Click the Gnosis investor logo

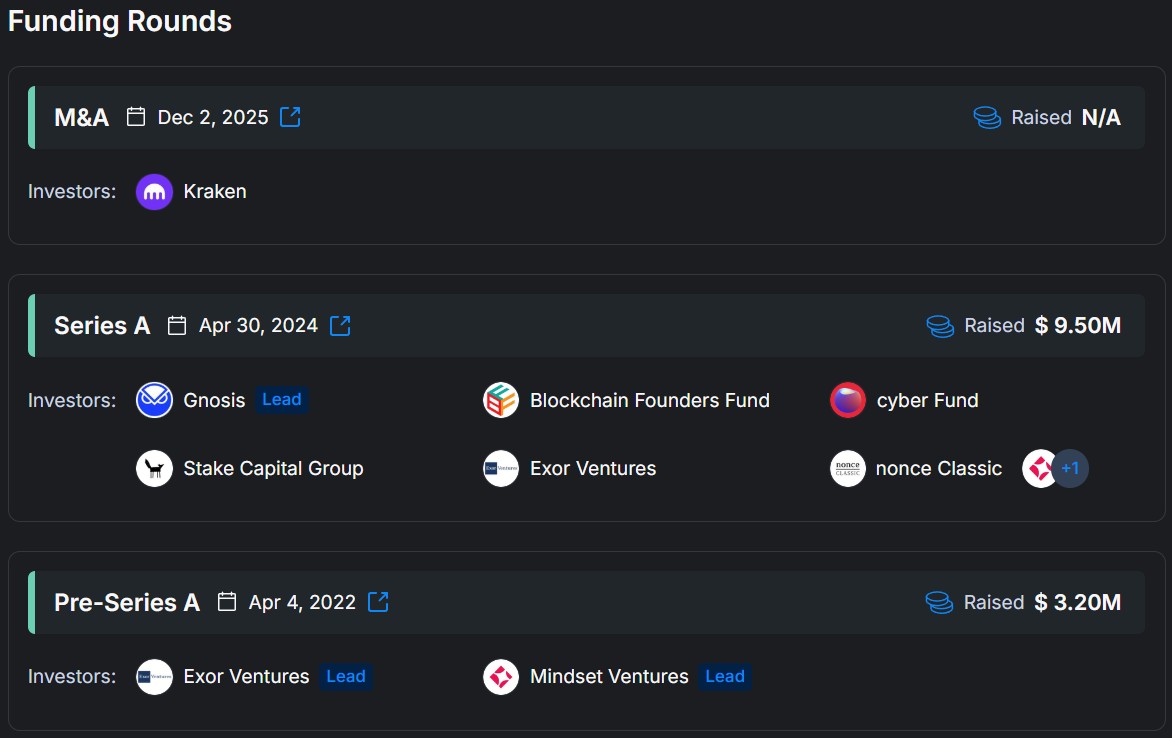point(154,400)
